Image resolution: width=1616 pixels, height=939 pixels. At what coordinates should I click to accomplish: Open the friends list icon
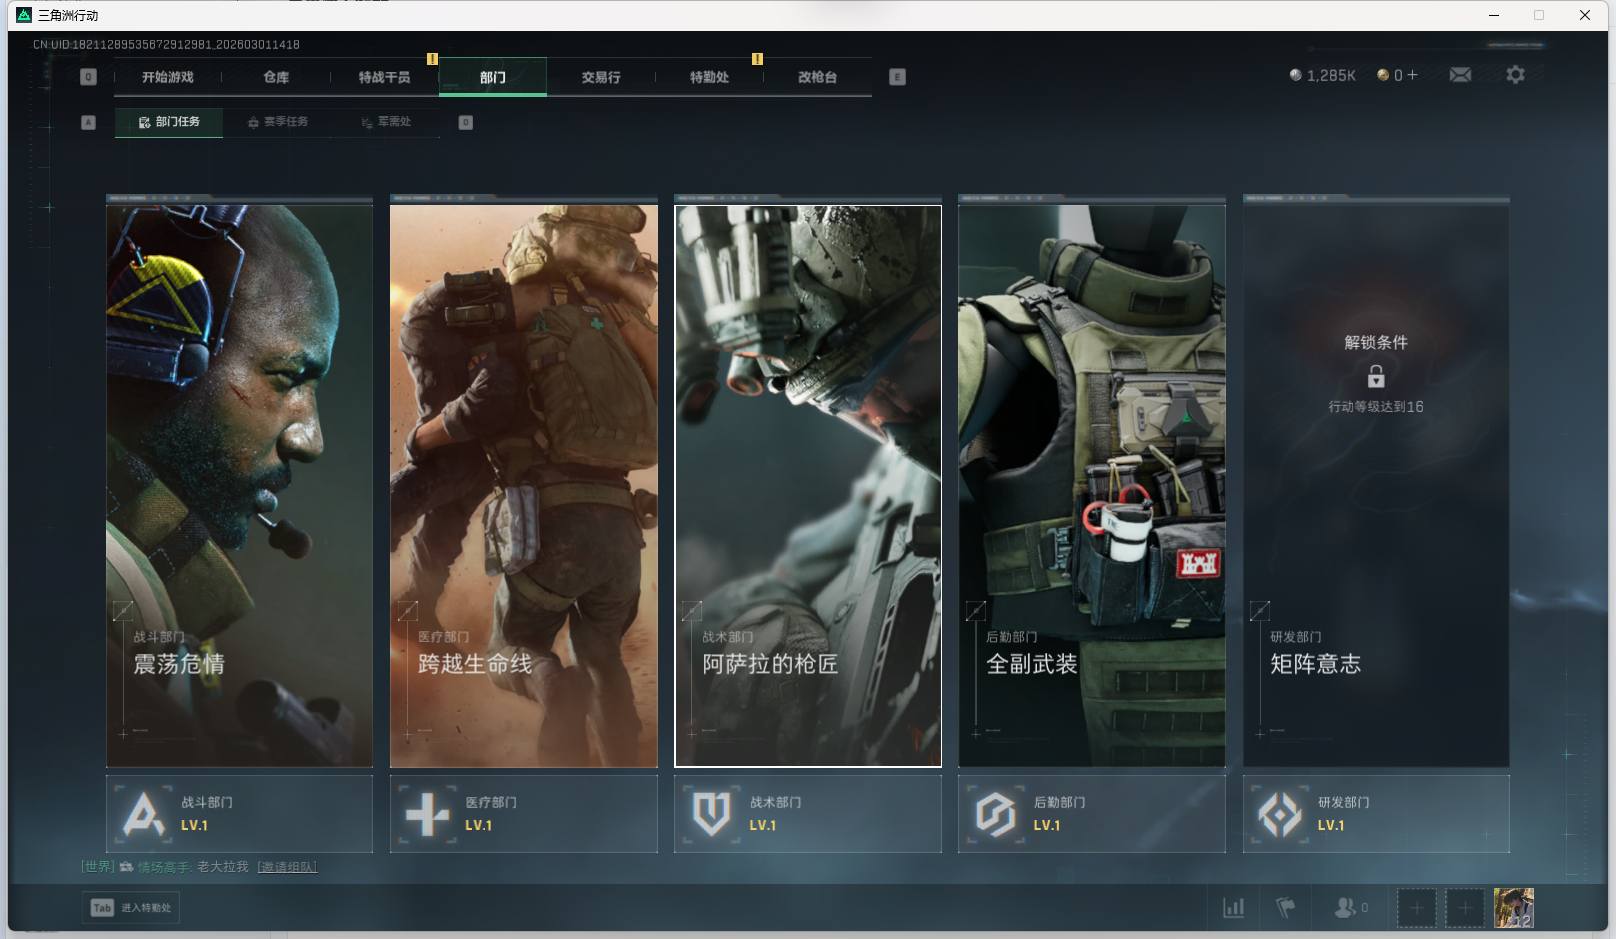coord(1345,908)
